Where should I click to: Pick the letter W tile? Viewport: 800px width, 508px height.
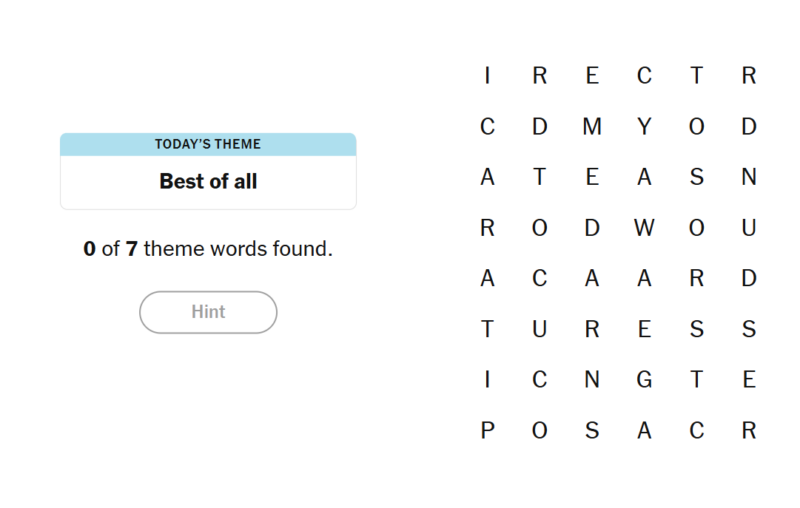coord(644,228)
